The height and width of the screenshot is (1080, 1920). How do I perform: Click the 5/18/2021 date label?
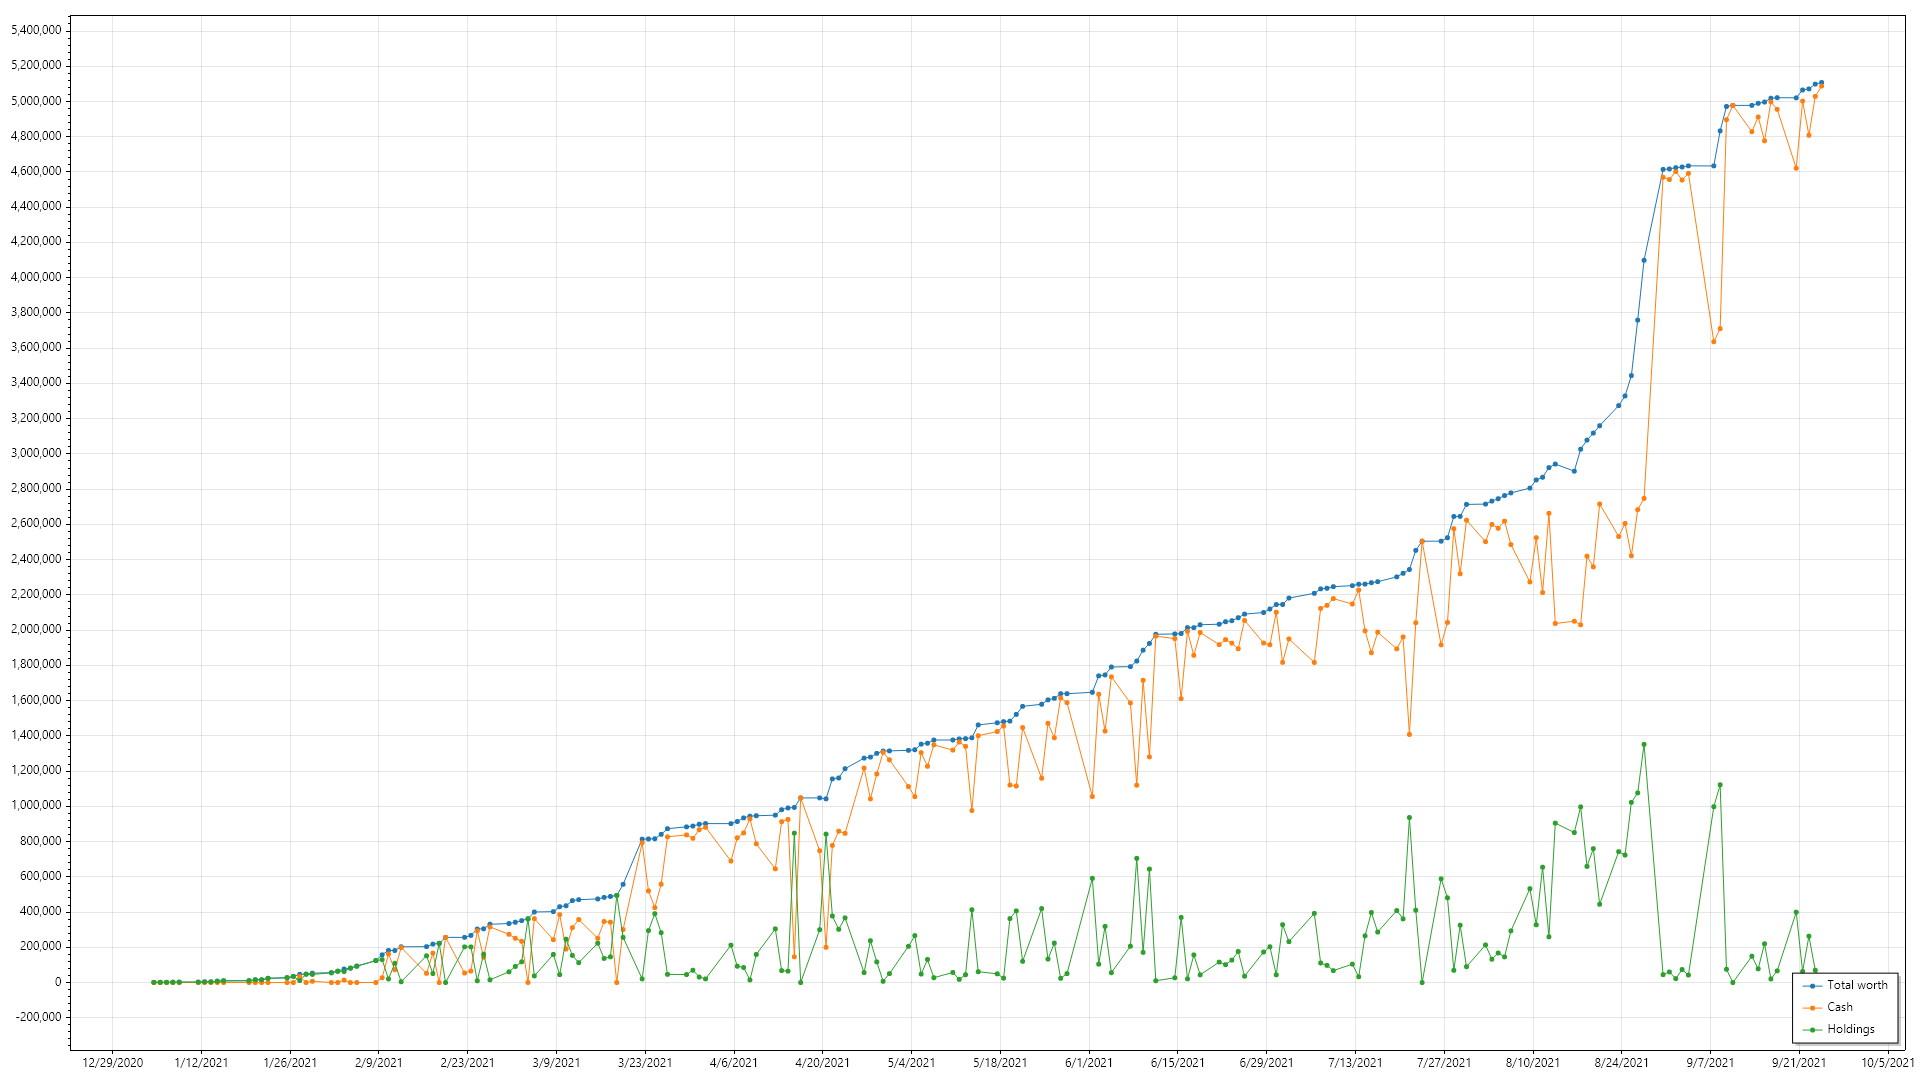point(1000,1063)
